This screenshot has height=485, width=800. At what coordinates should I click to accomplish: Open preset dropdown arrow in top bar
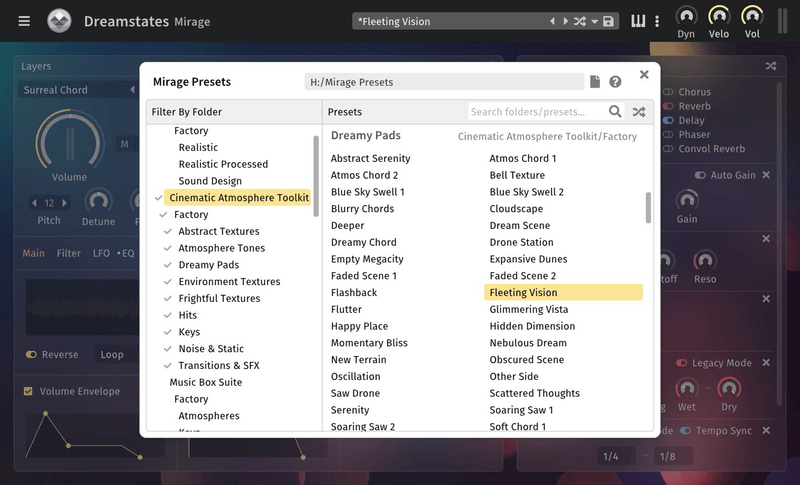click(594, 21)
